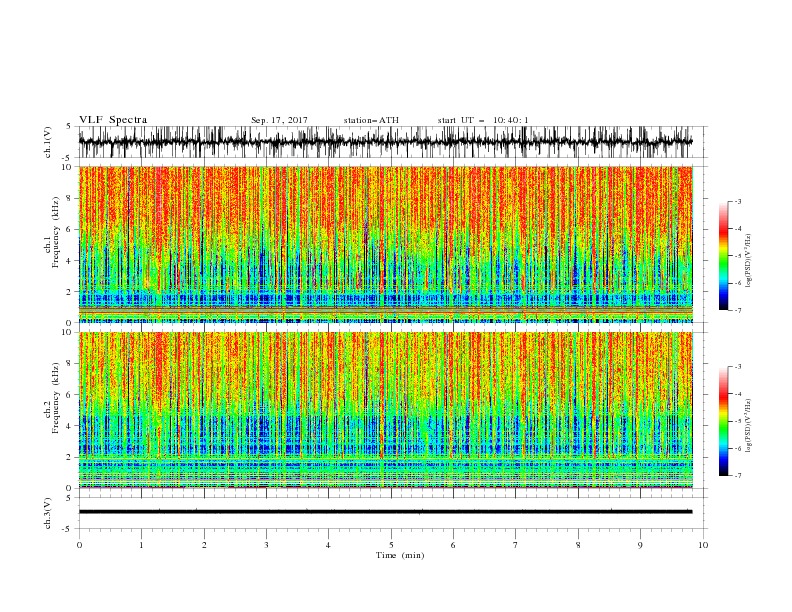Click the "-7" value on the upper colorbar
Image resolution: width=792 pixels, height=612 pixels.
737,310
